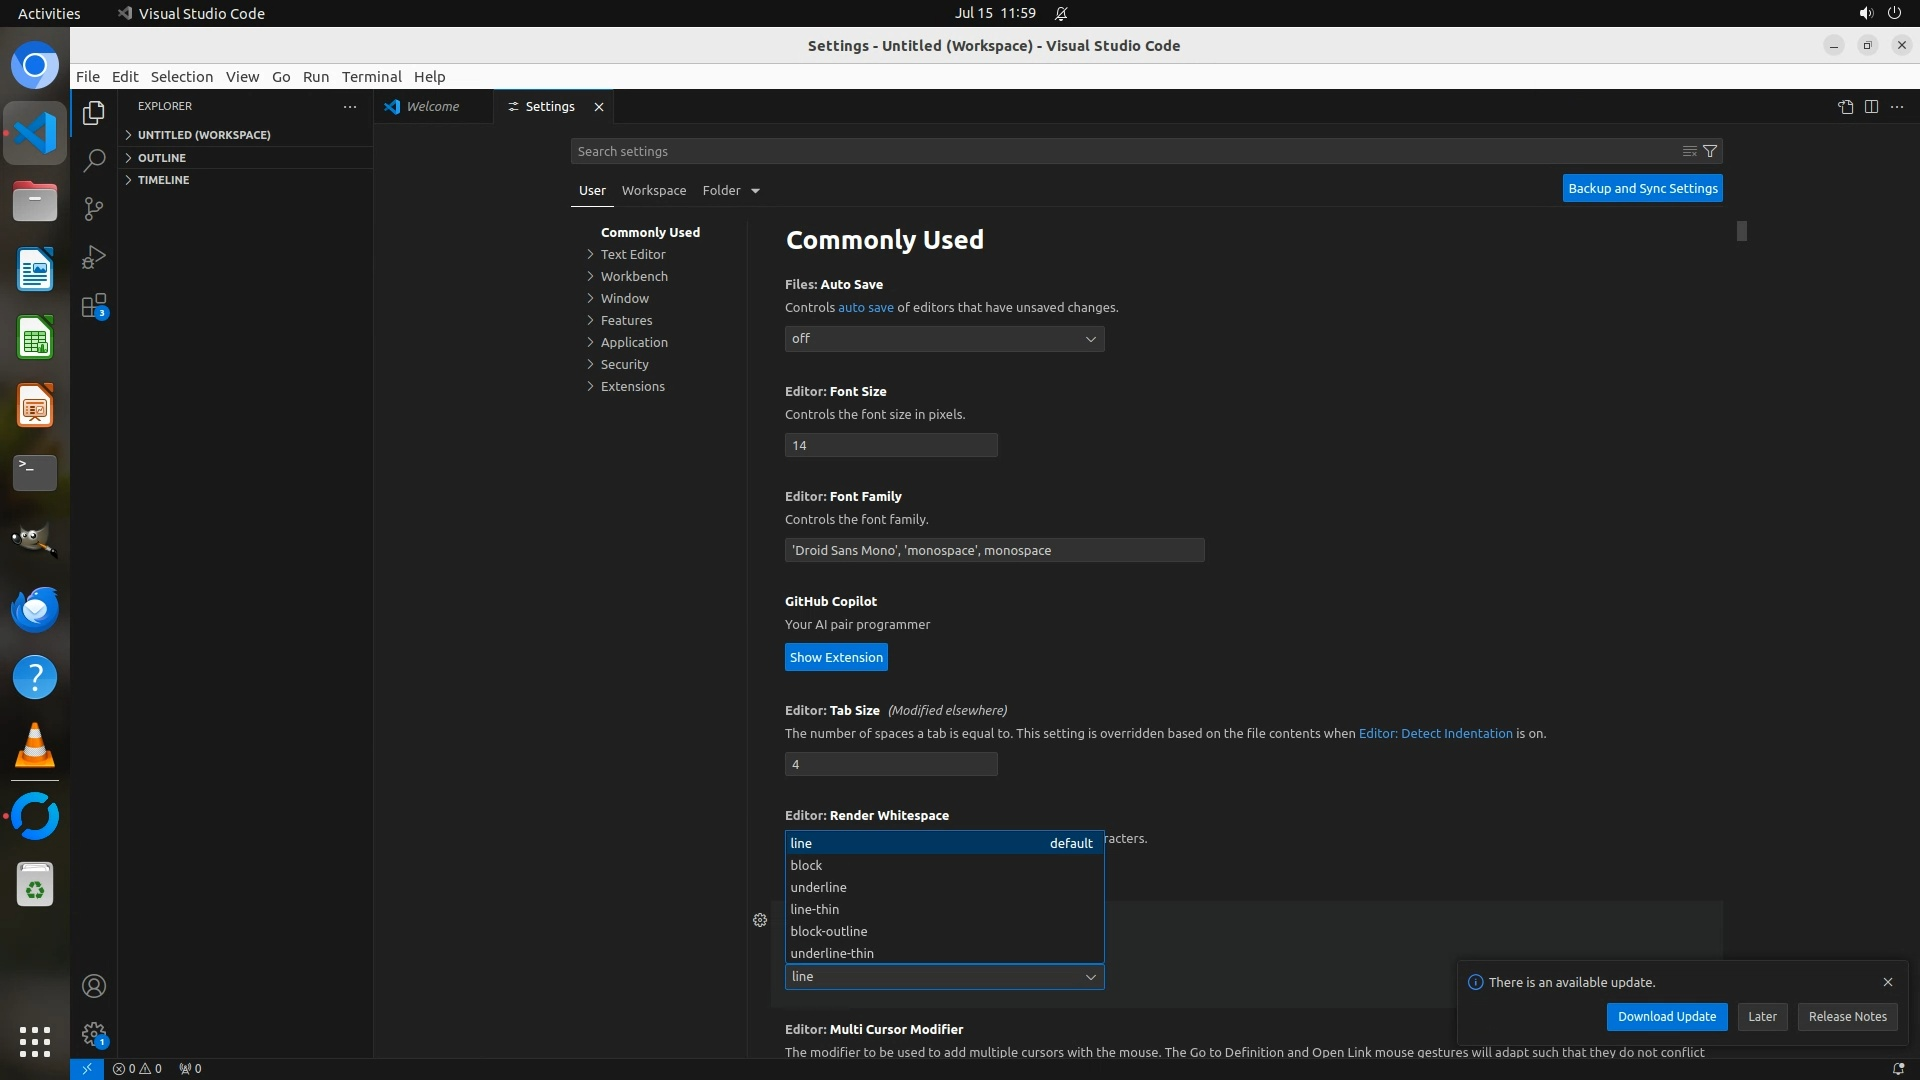Open the Extensions view icon
The image size is (1920, 1080).
(x=94, y=306)
